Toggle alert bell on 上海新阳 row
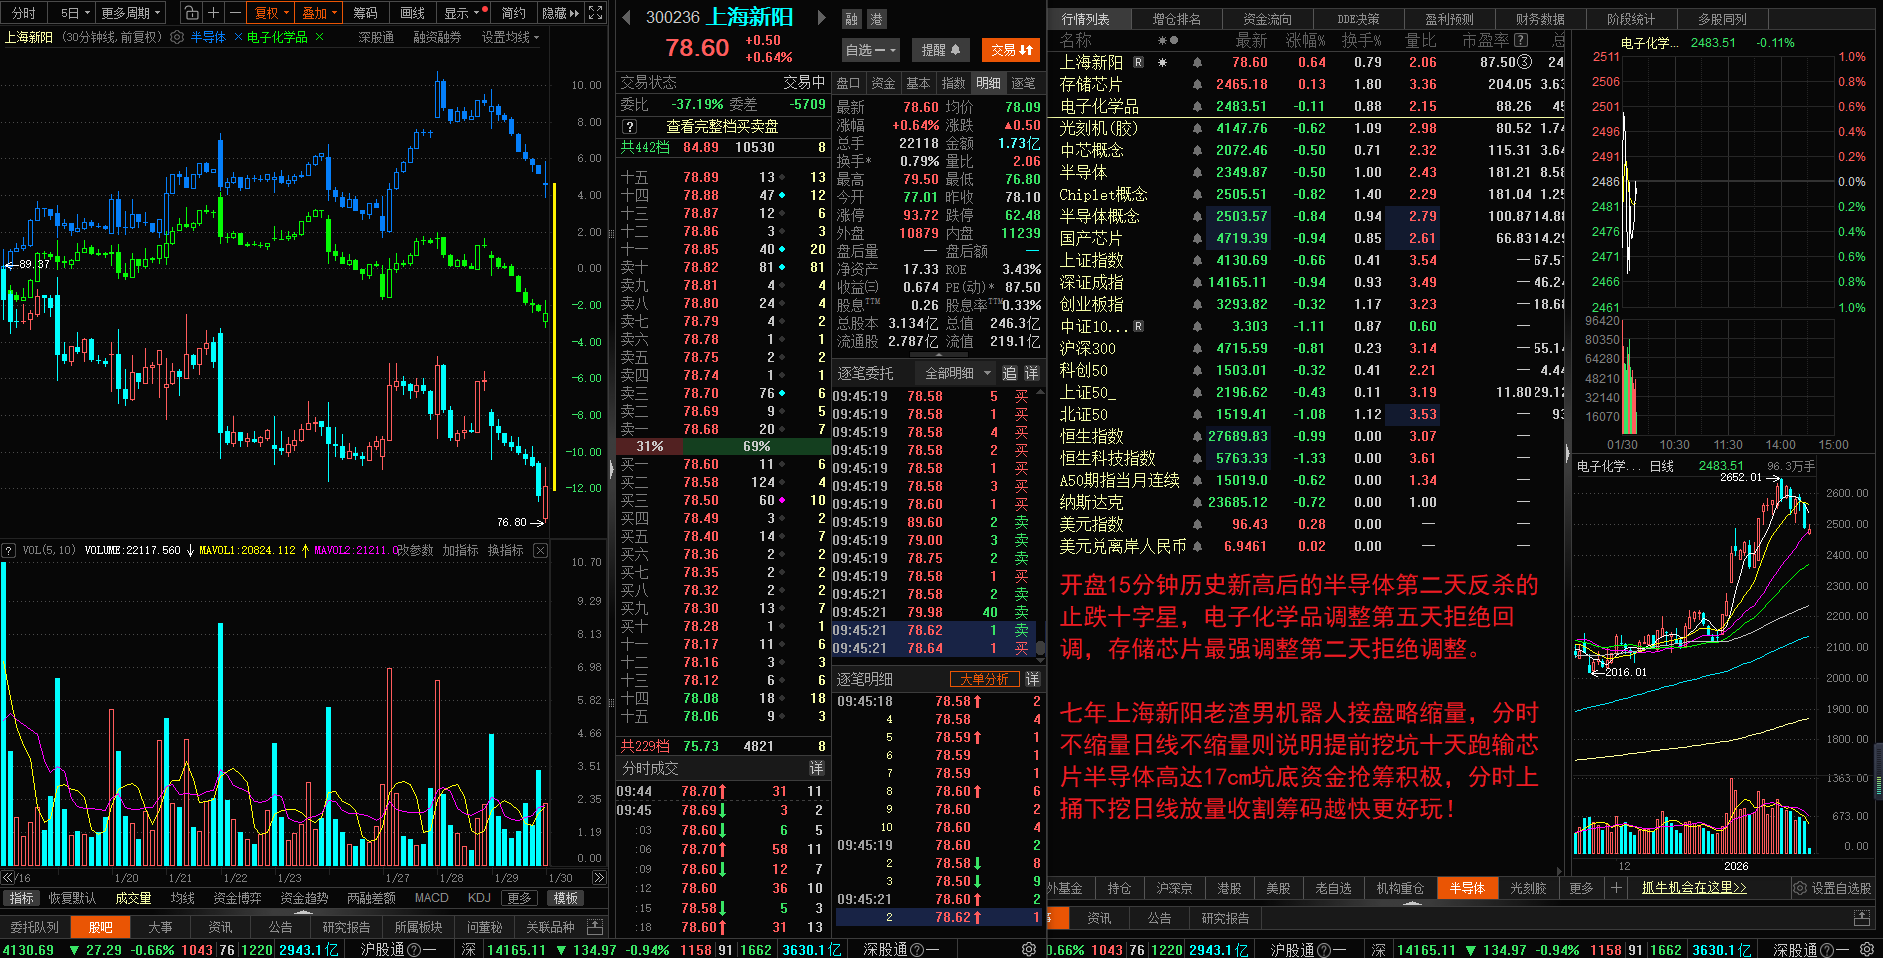Viewport: 1883px width, 958px height. [x=1197, y=63]
